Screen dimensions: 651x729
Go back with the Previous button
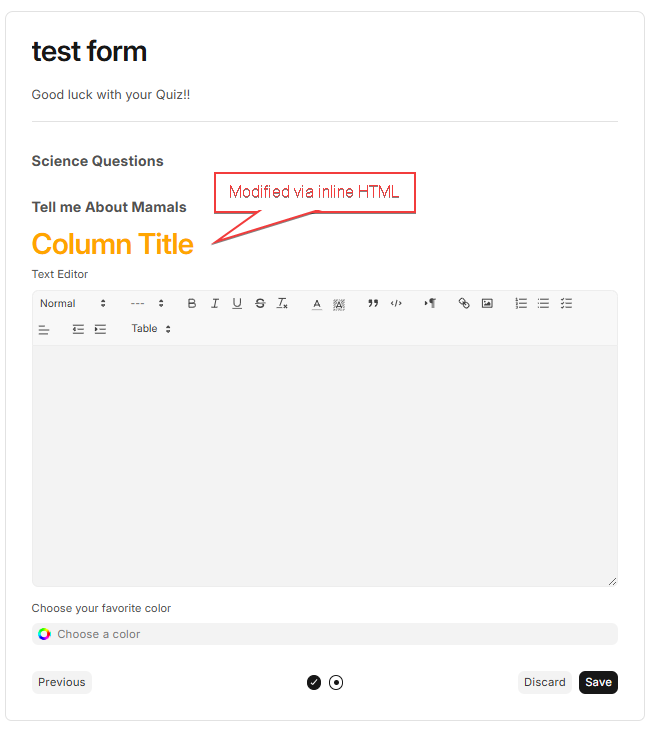click(x=61, y=682)
